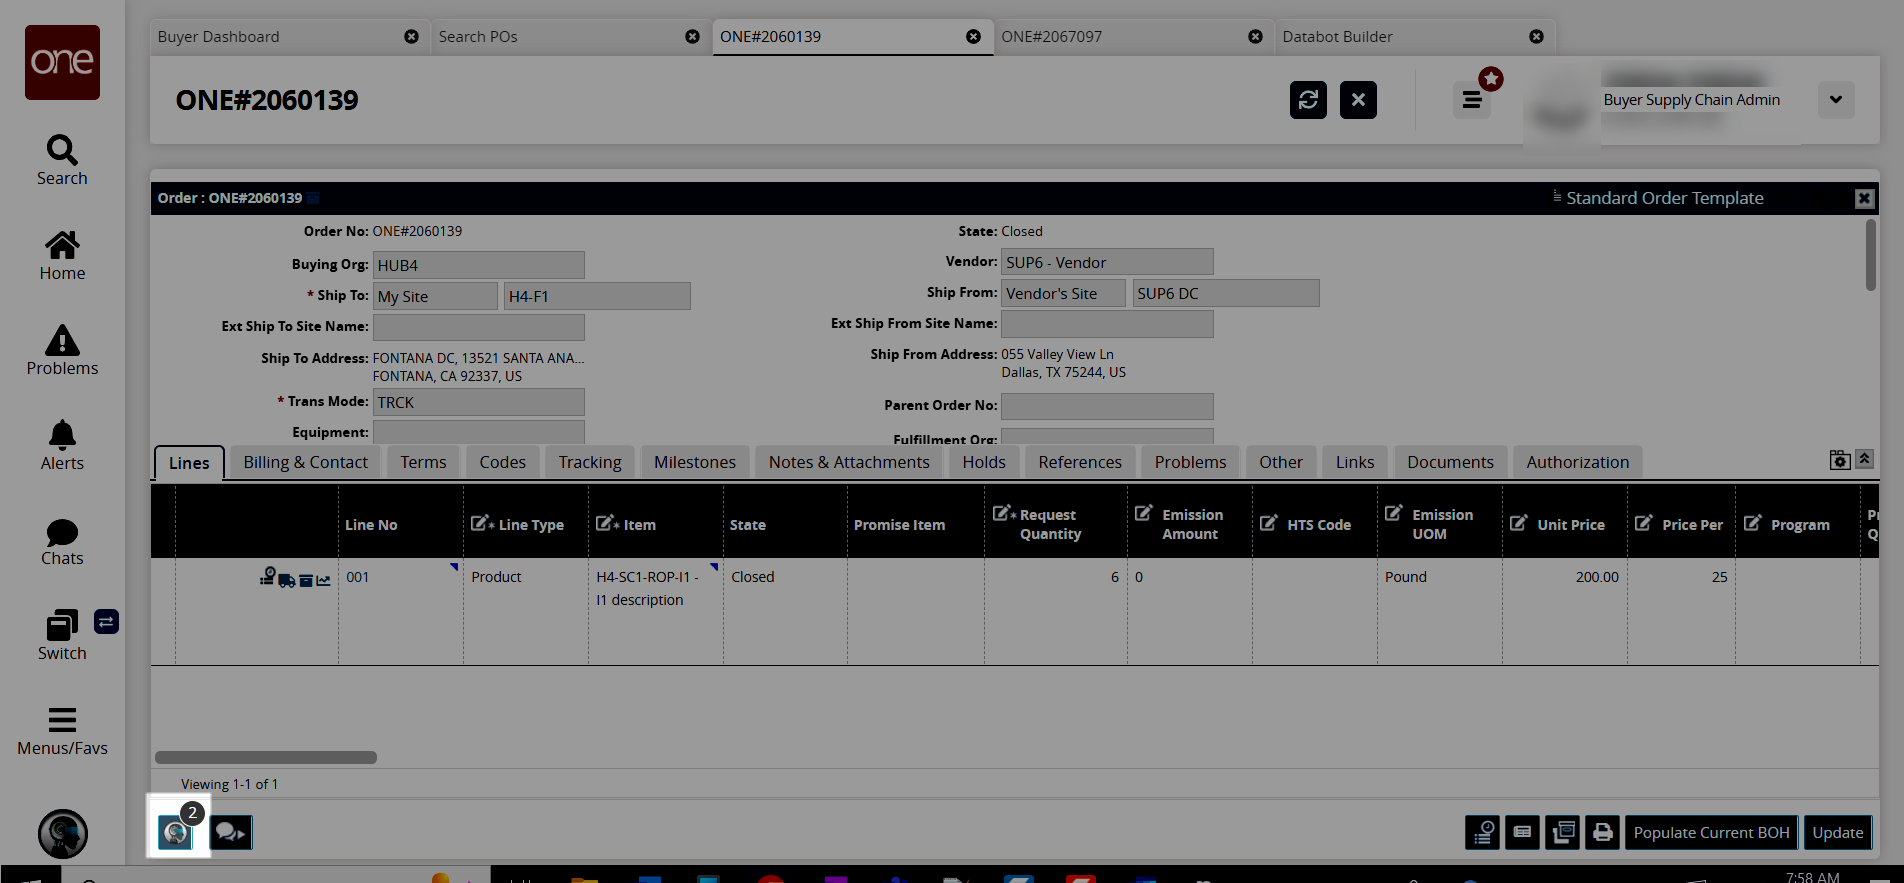
Task: Open the Terms tab
Action: pyautogui.click(x=424, y=462)
